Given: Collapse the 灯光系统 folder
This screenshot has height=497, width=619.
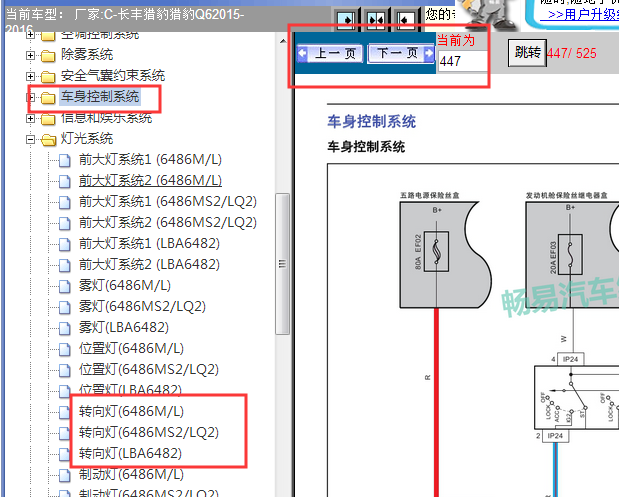Looking at the screenshot, I should (x=30, y=139).
